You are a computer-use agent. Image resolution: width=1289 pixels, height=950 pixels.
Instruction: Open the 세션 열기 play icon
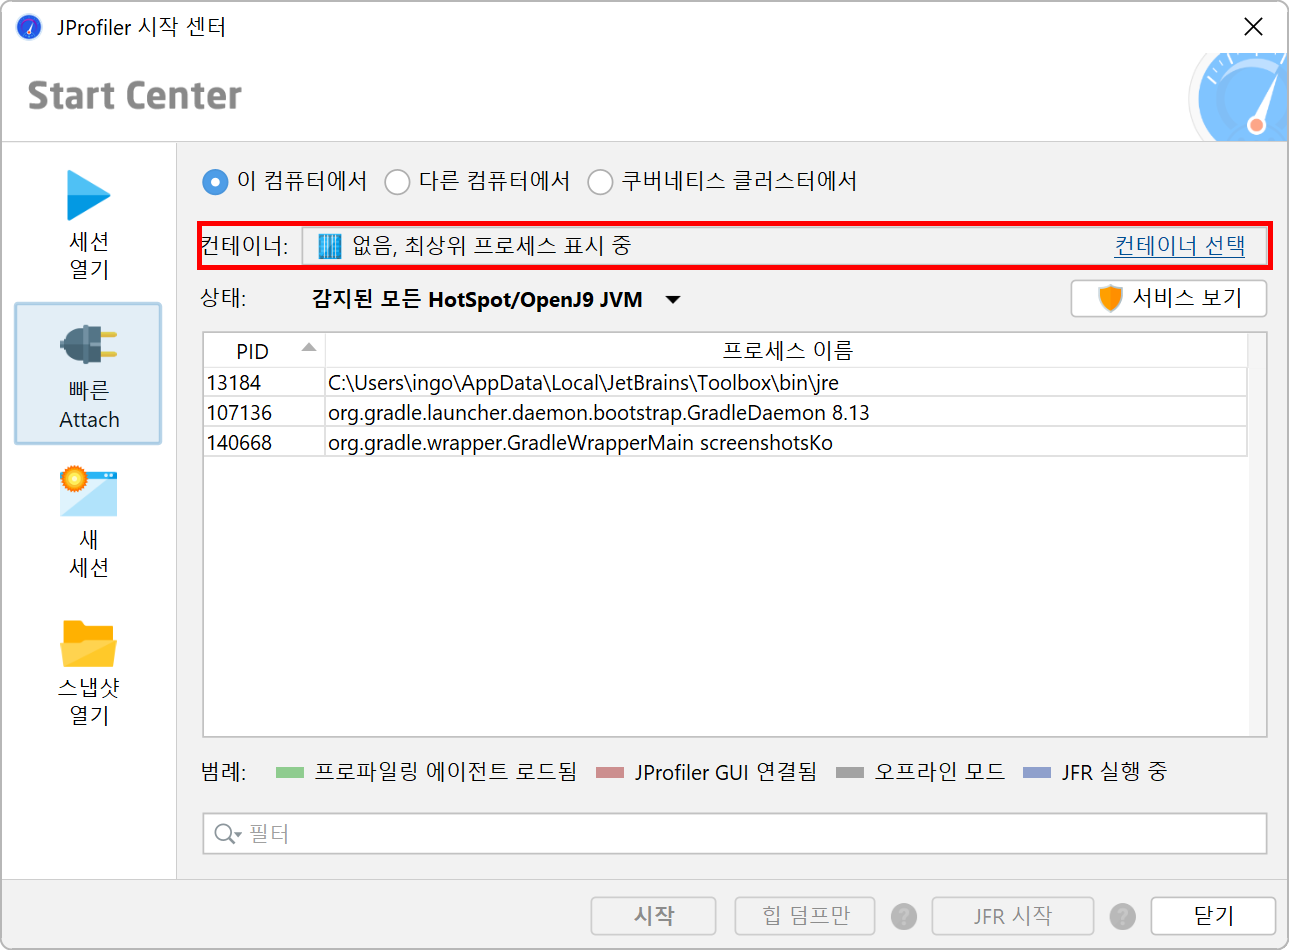coord(88,195)
